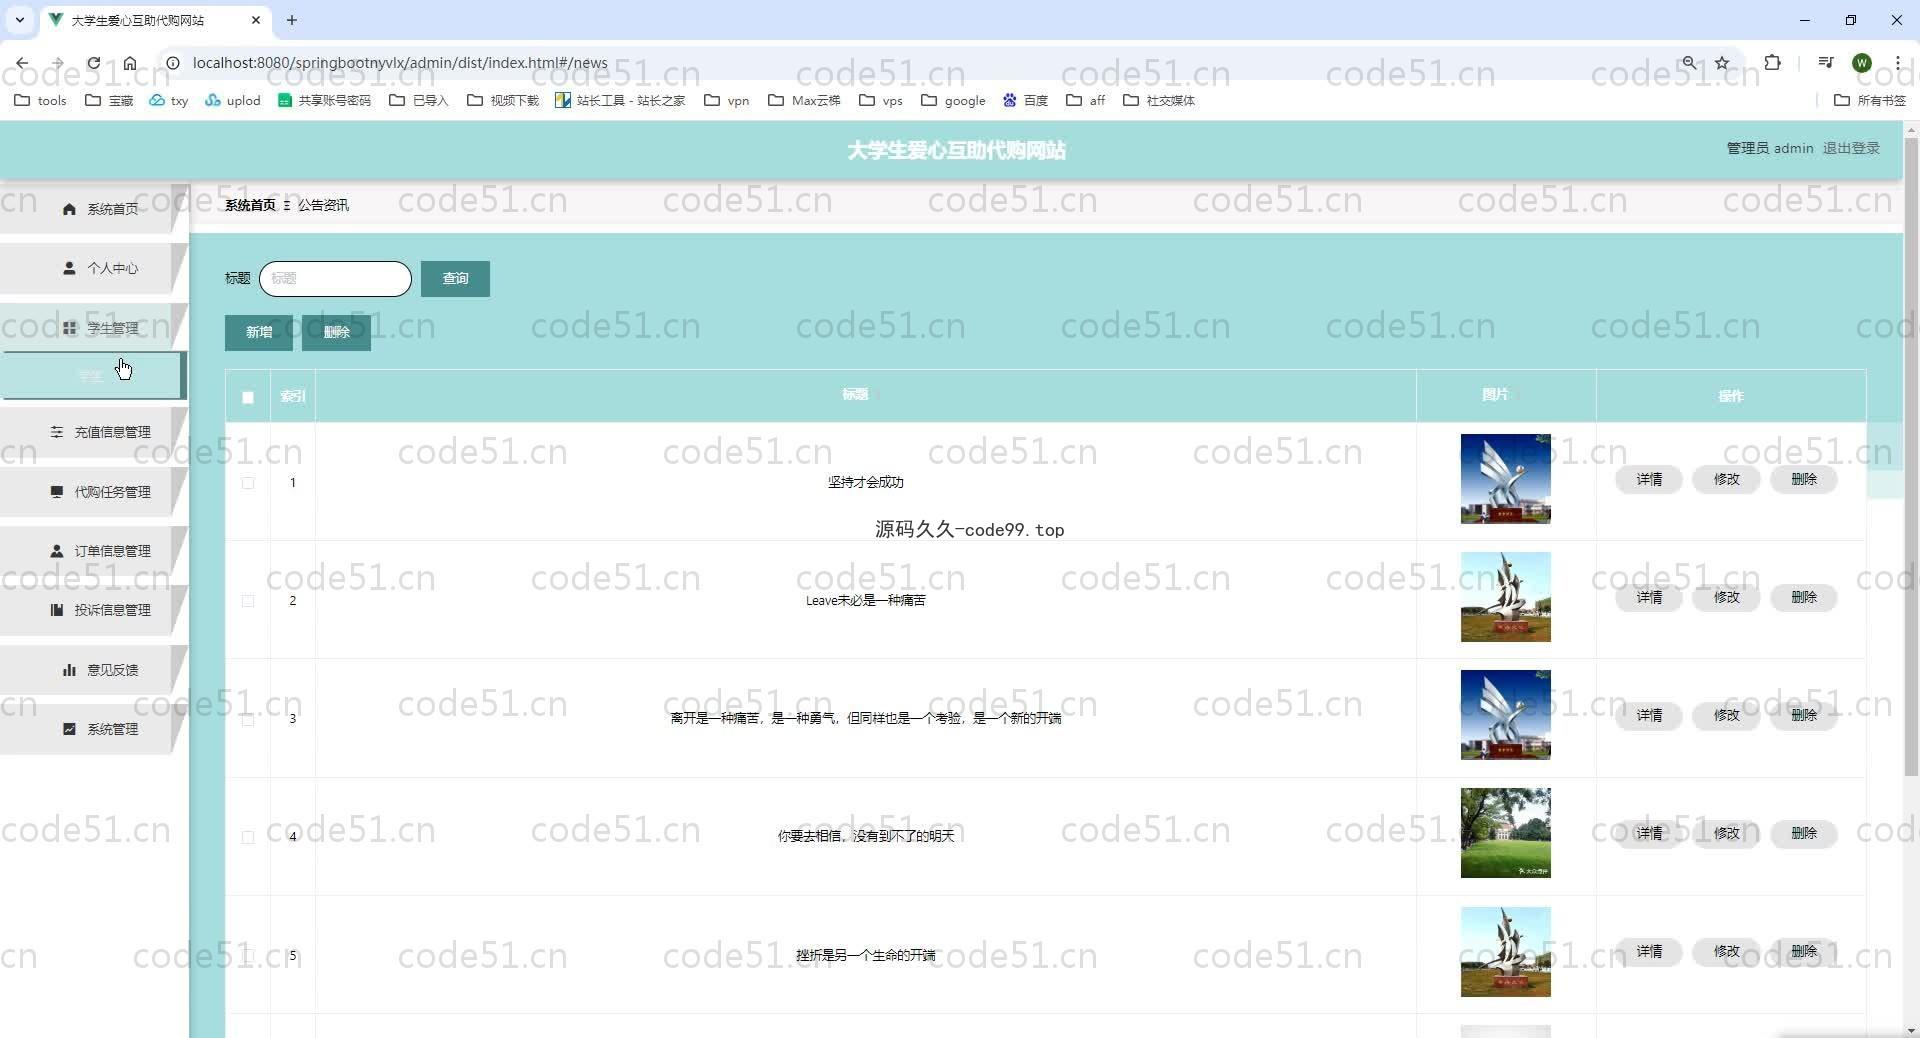Click 修改 for 坚持才会成功 row

(x=1726, y=480)
